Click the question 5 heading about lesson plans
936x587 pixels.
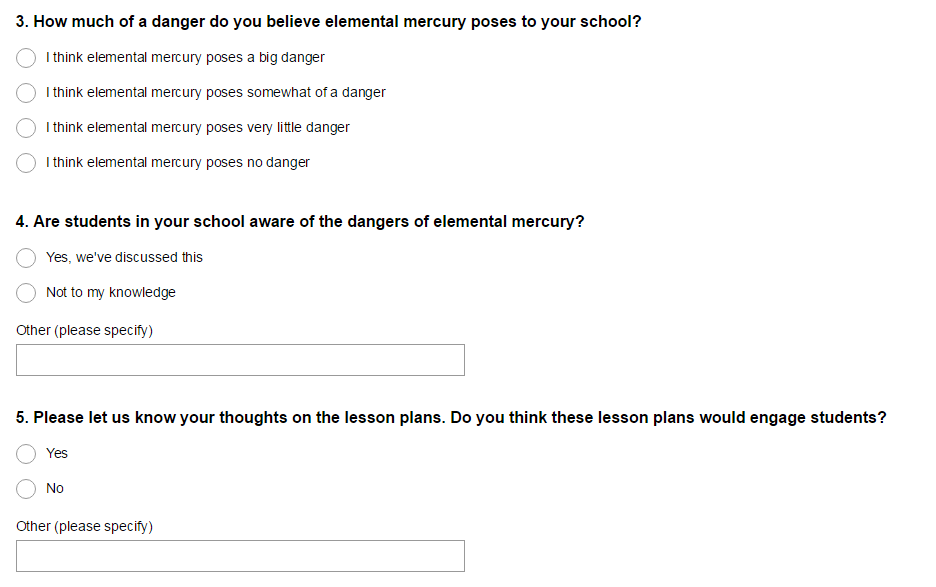450,418
